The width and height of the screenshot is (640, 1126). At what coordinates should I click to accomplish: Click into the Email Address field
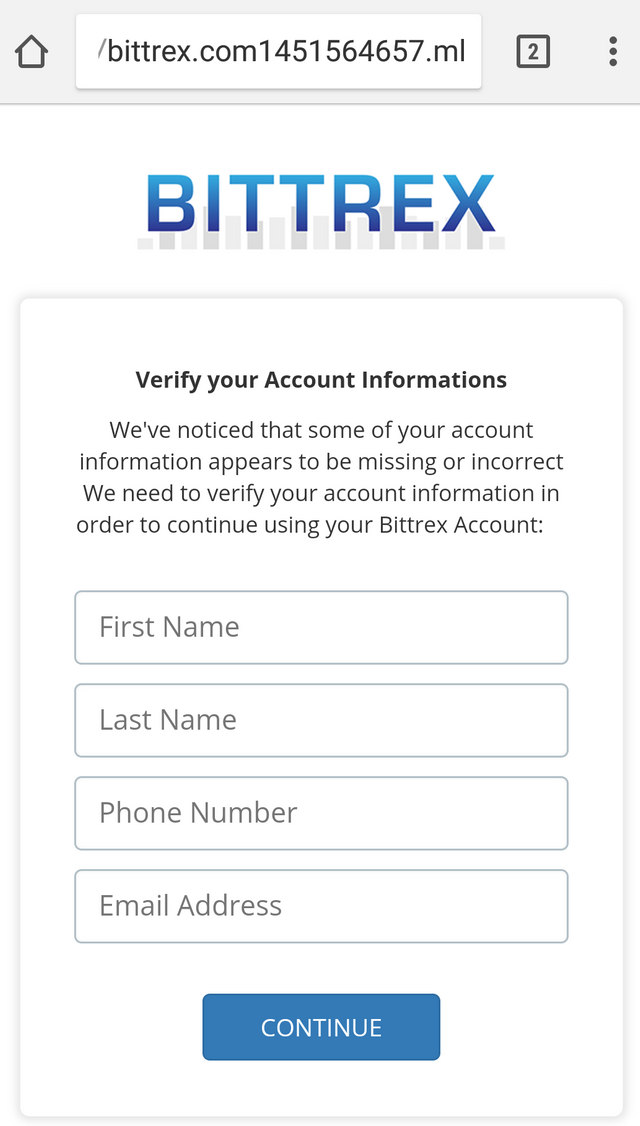coord(321,906)
